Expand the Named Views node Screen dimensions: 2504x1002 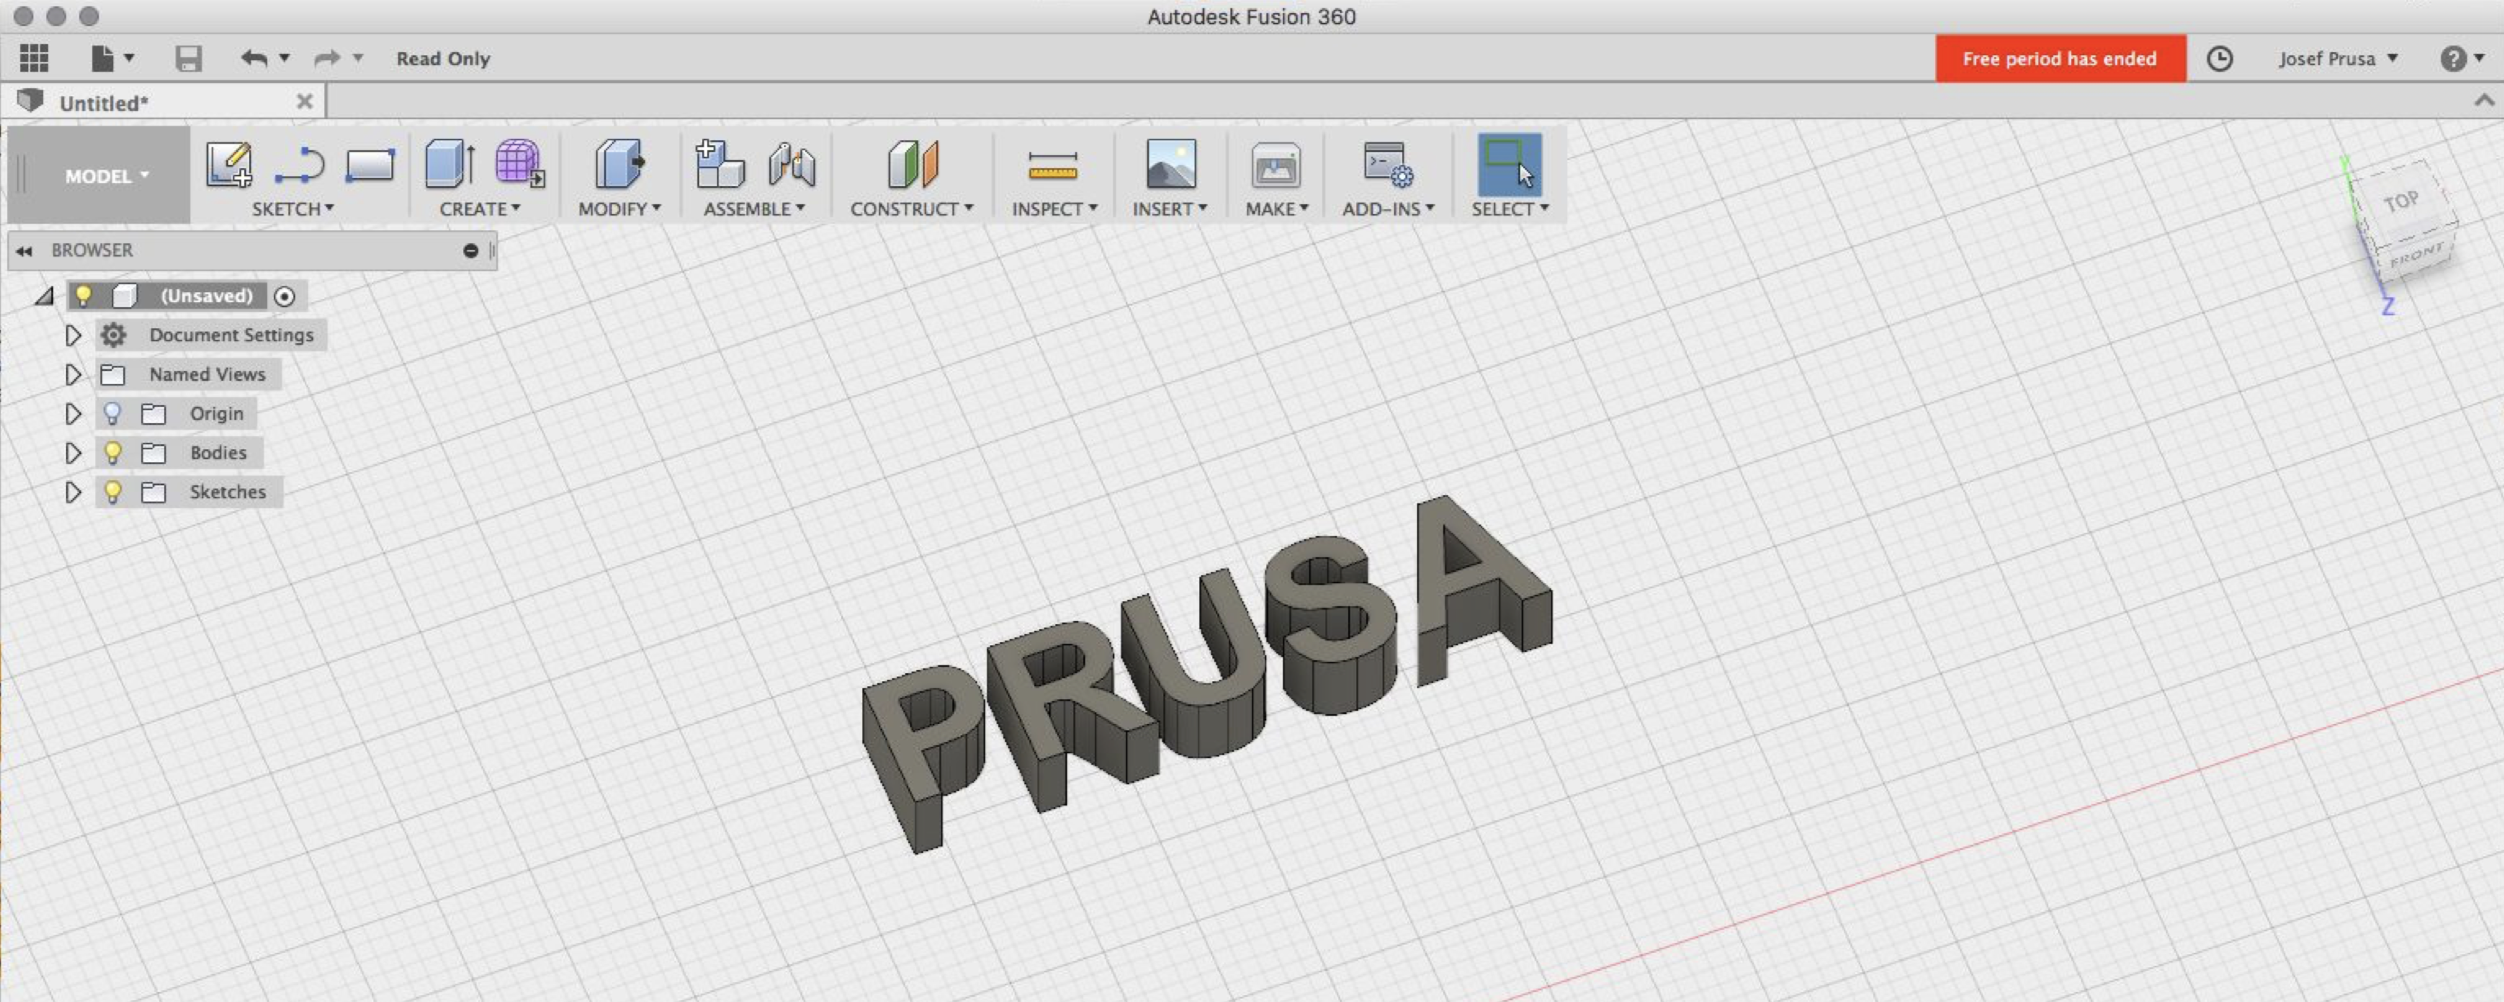(73, 374)
